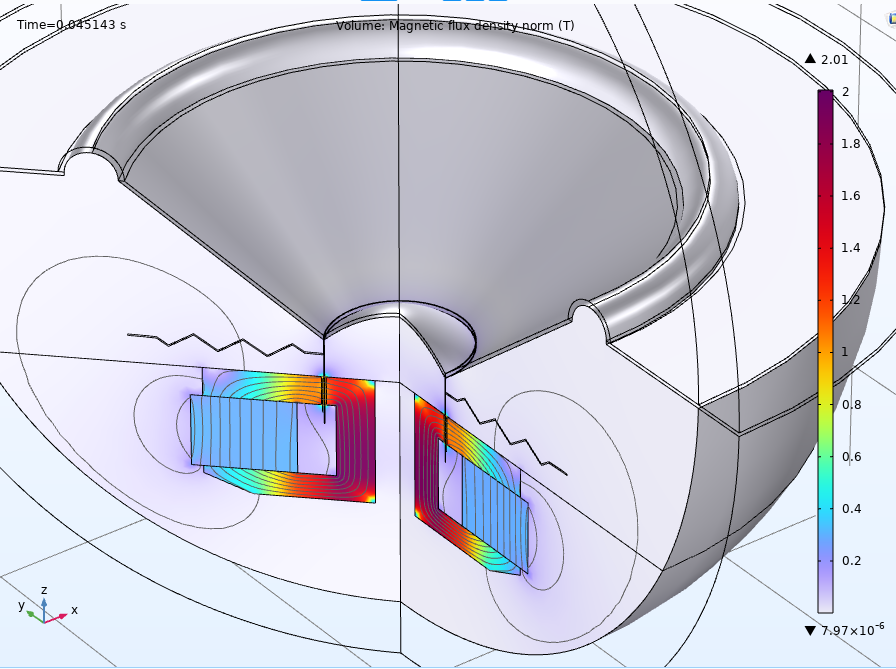Click the legend tick label "1.6"
This screenshot has width=896, height=669.
(x=850, y=196)
